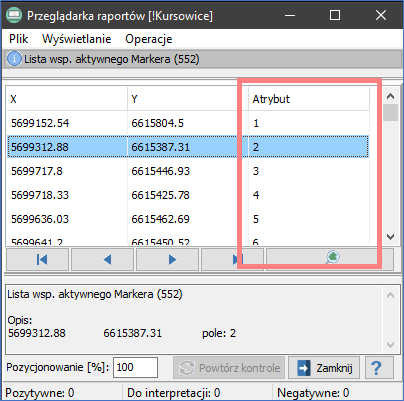This screenshot has width=404, height=401.
Task: Click the X column header
Action: pyautogui.click(x=67, y=99)
